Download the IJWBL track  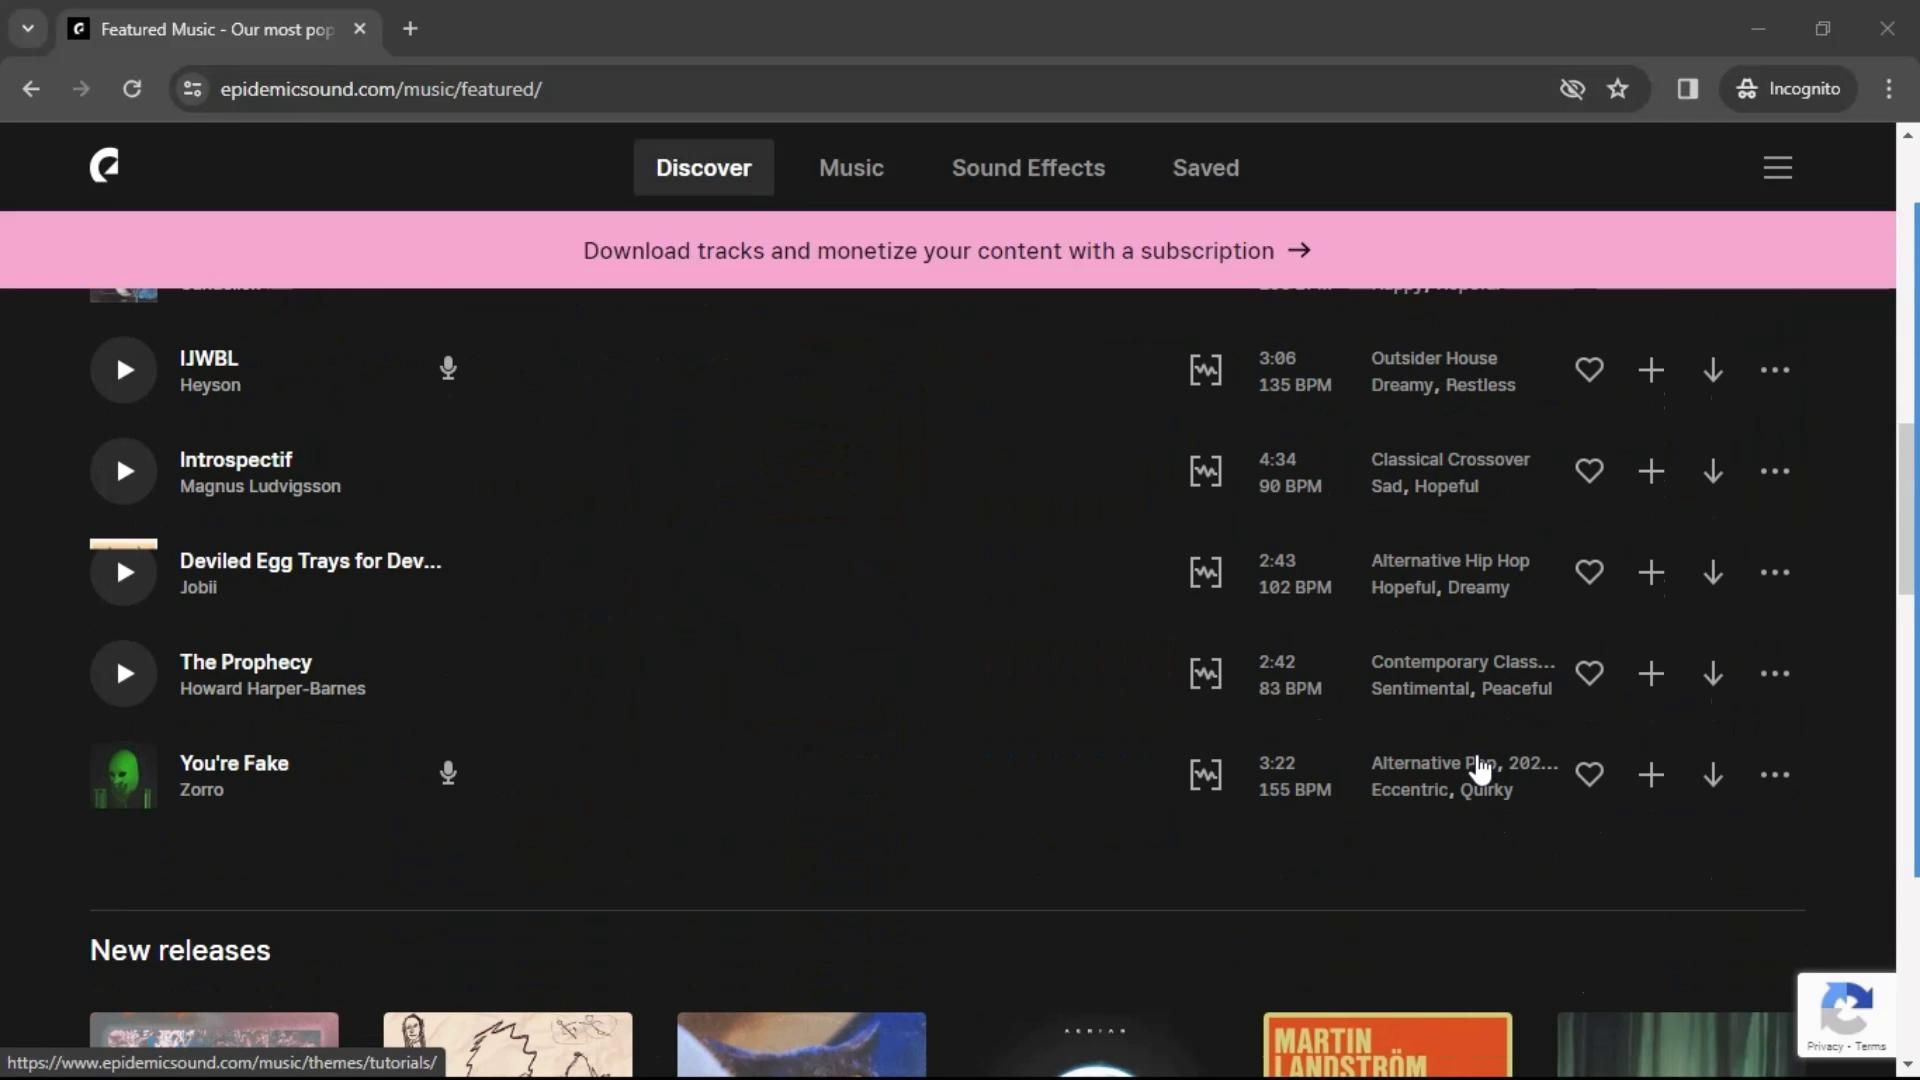1713,370
